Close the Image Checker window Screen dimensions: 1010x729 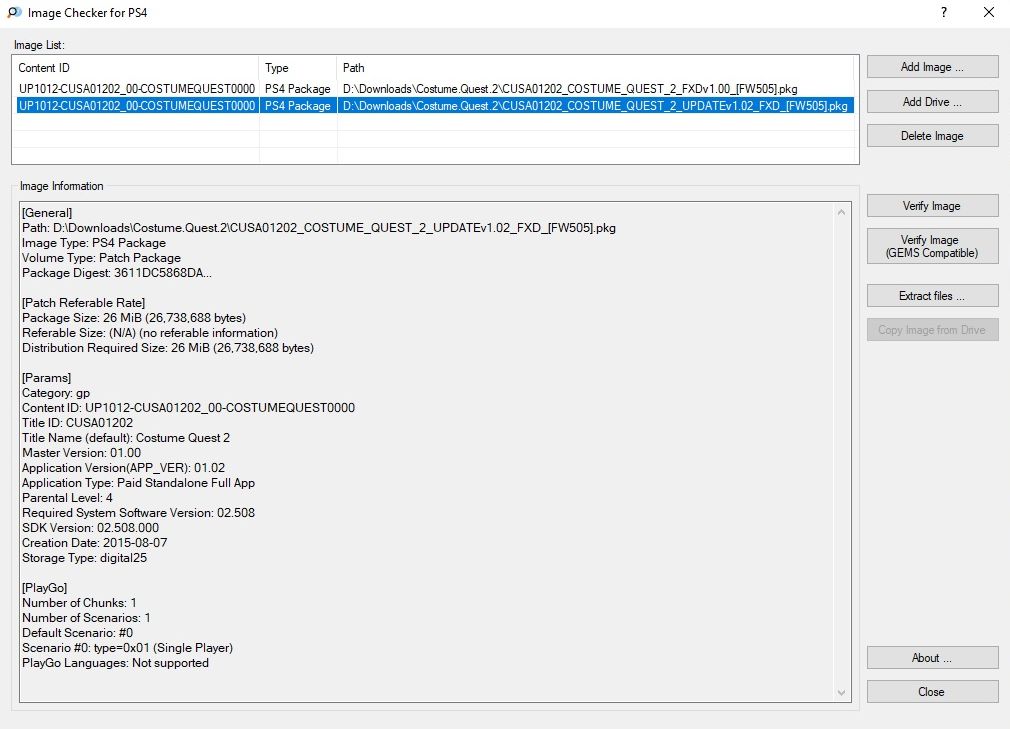989,12
